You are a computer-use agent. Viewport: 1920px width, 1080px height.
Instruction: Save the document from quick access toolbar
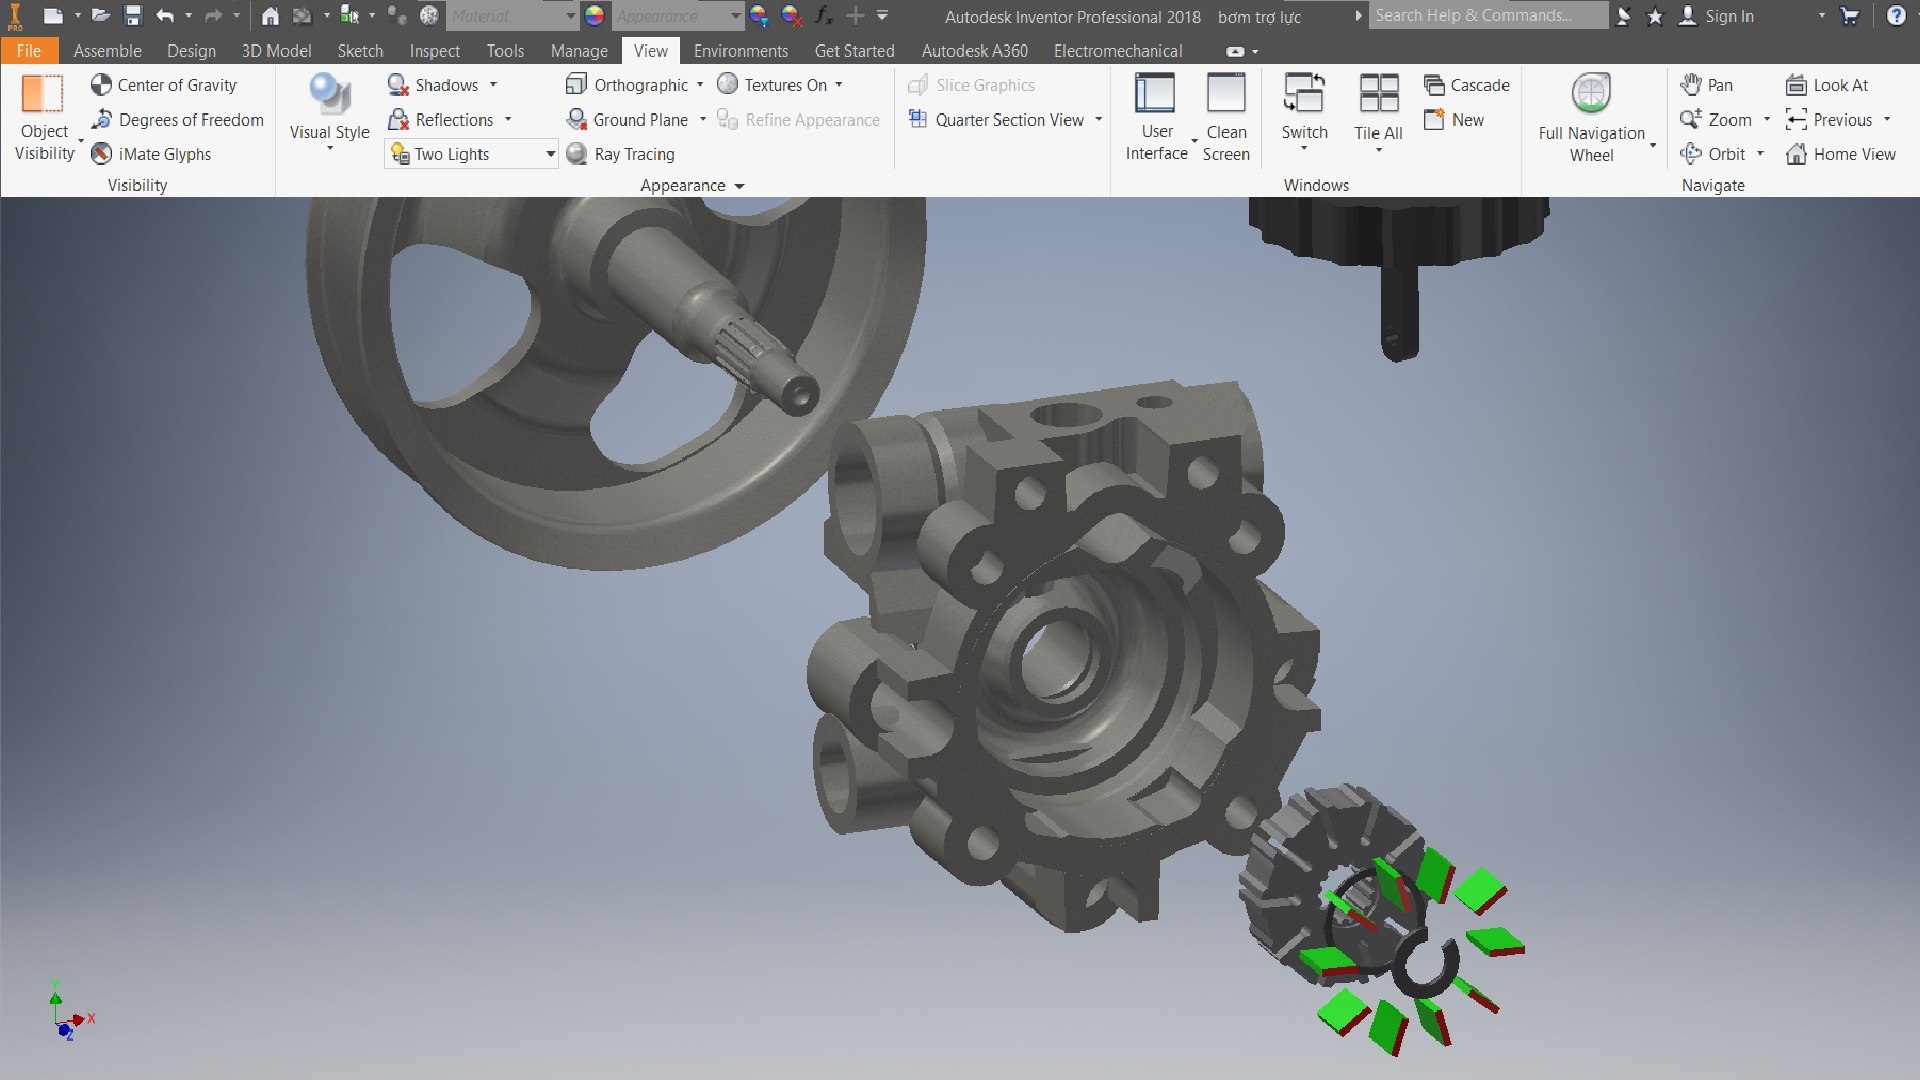point(134,16)
